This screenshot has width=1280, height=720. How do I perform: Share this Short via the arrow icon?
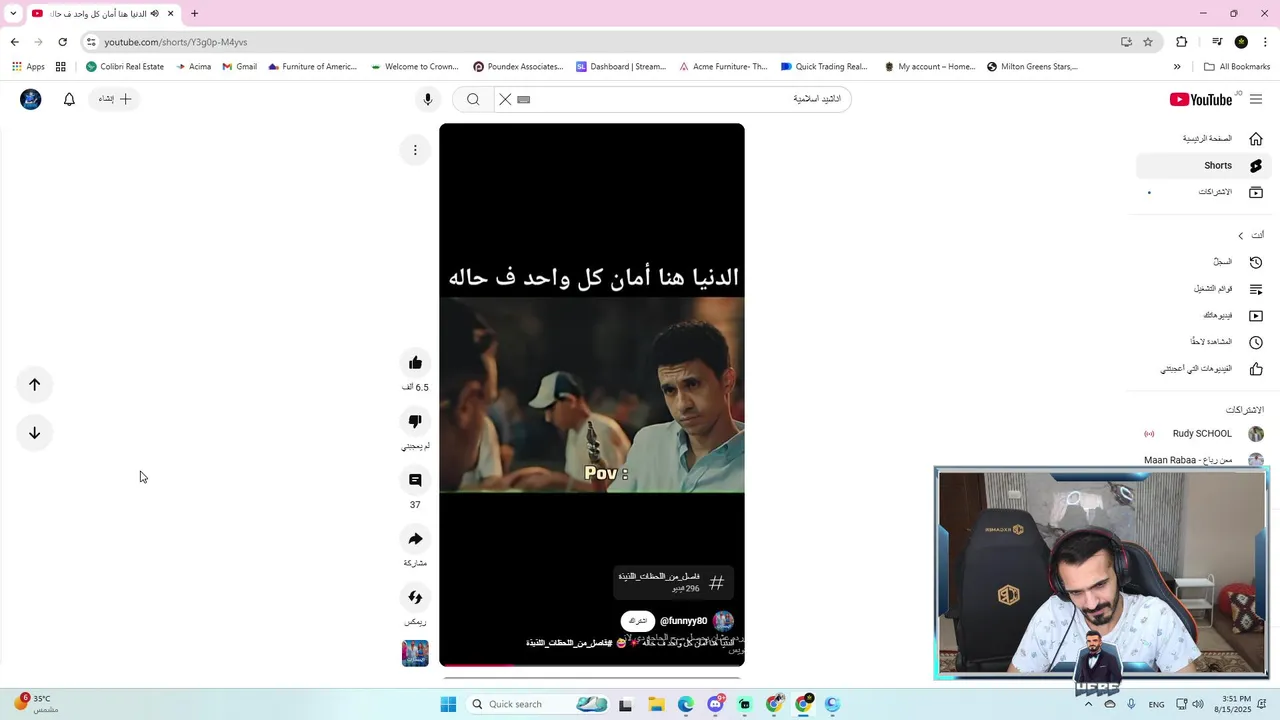[415, 540]
